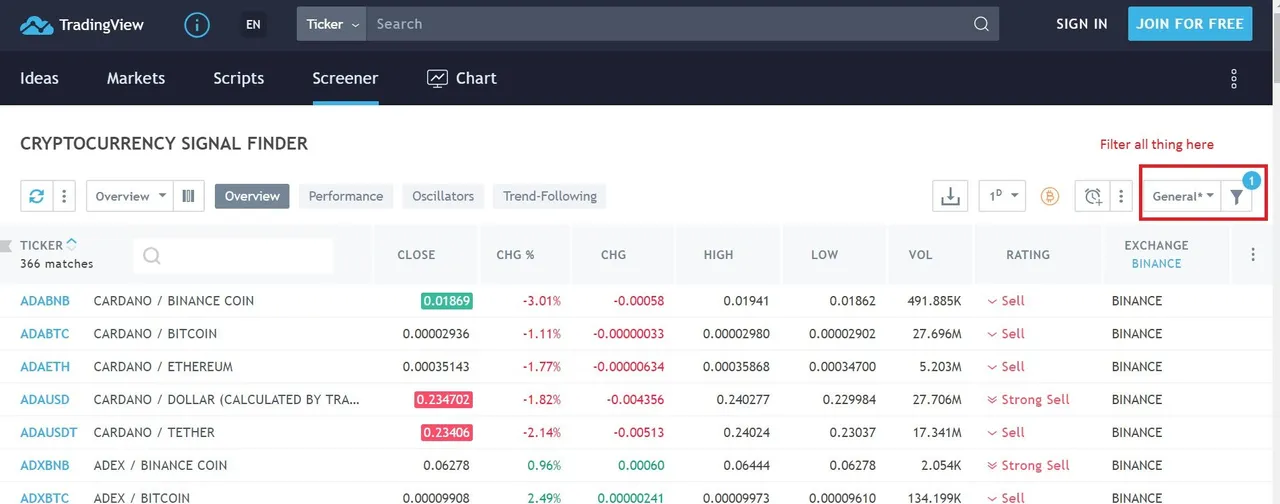Open ADAUSD ticker link
Screen dimensions: 1280x504
coord(45,399)
